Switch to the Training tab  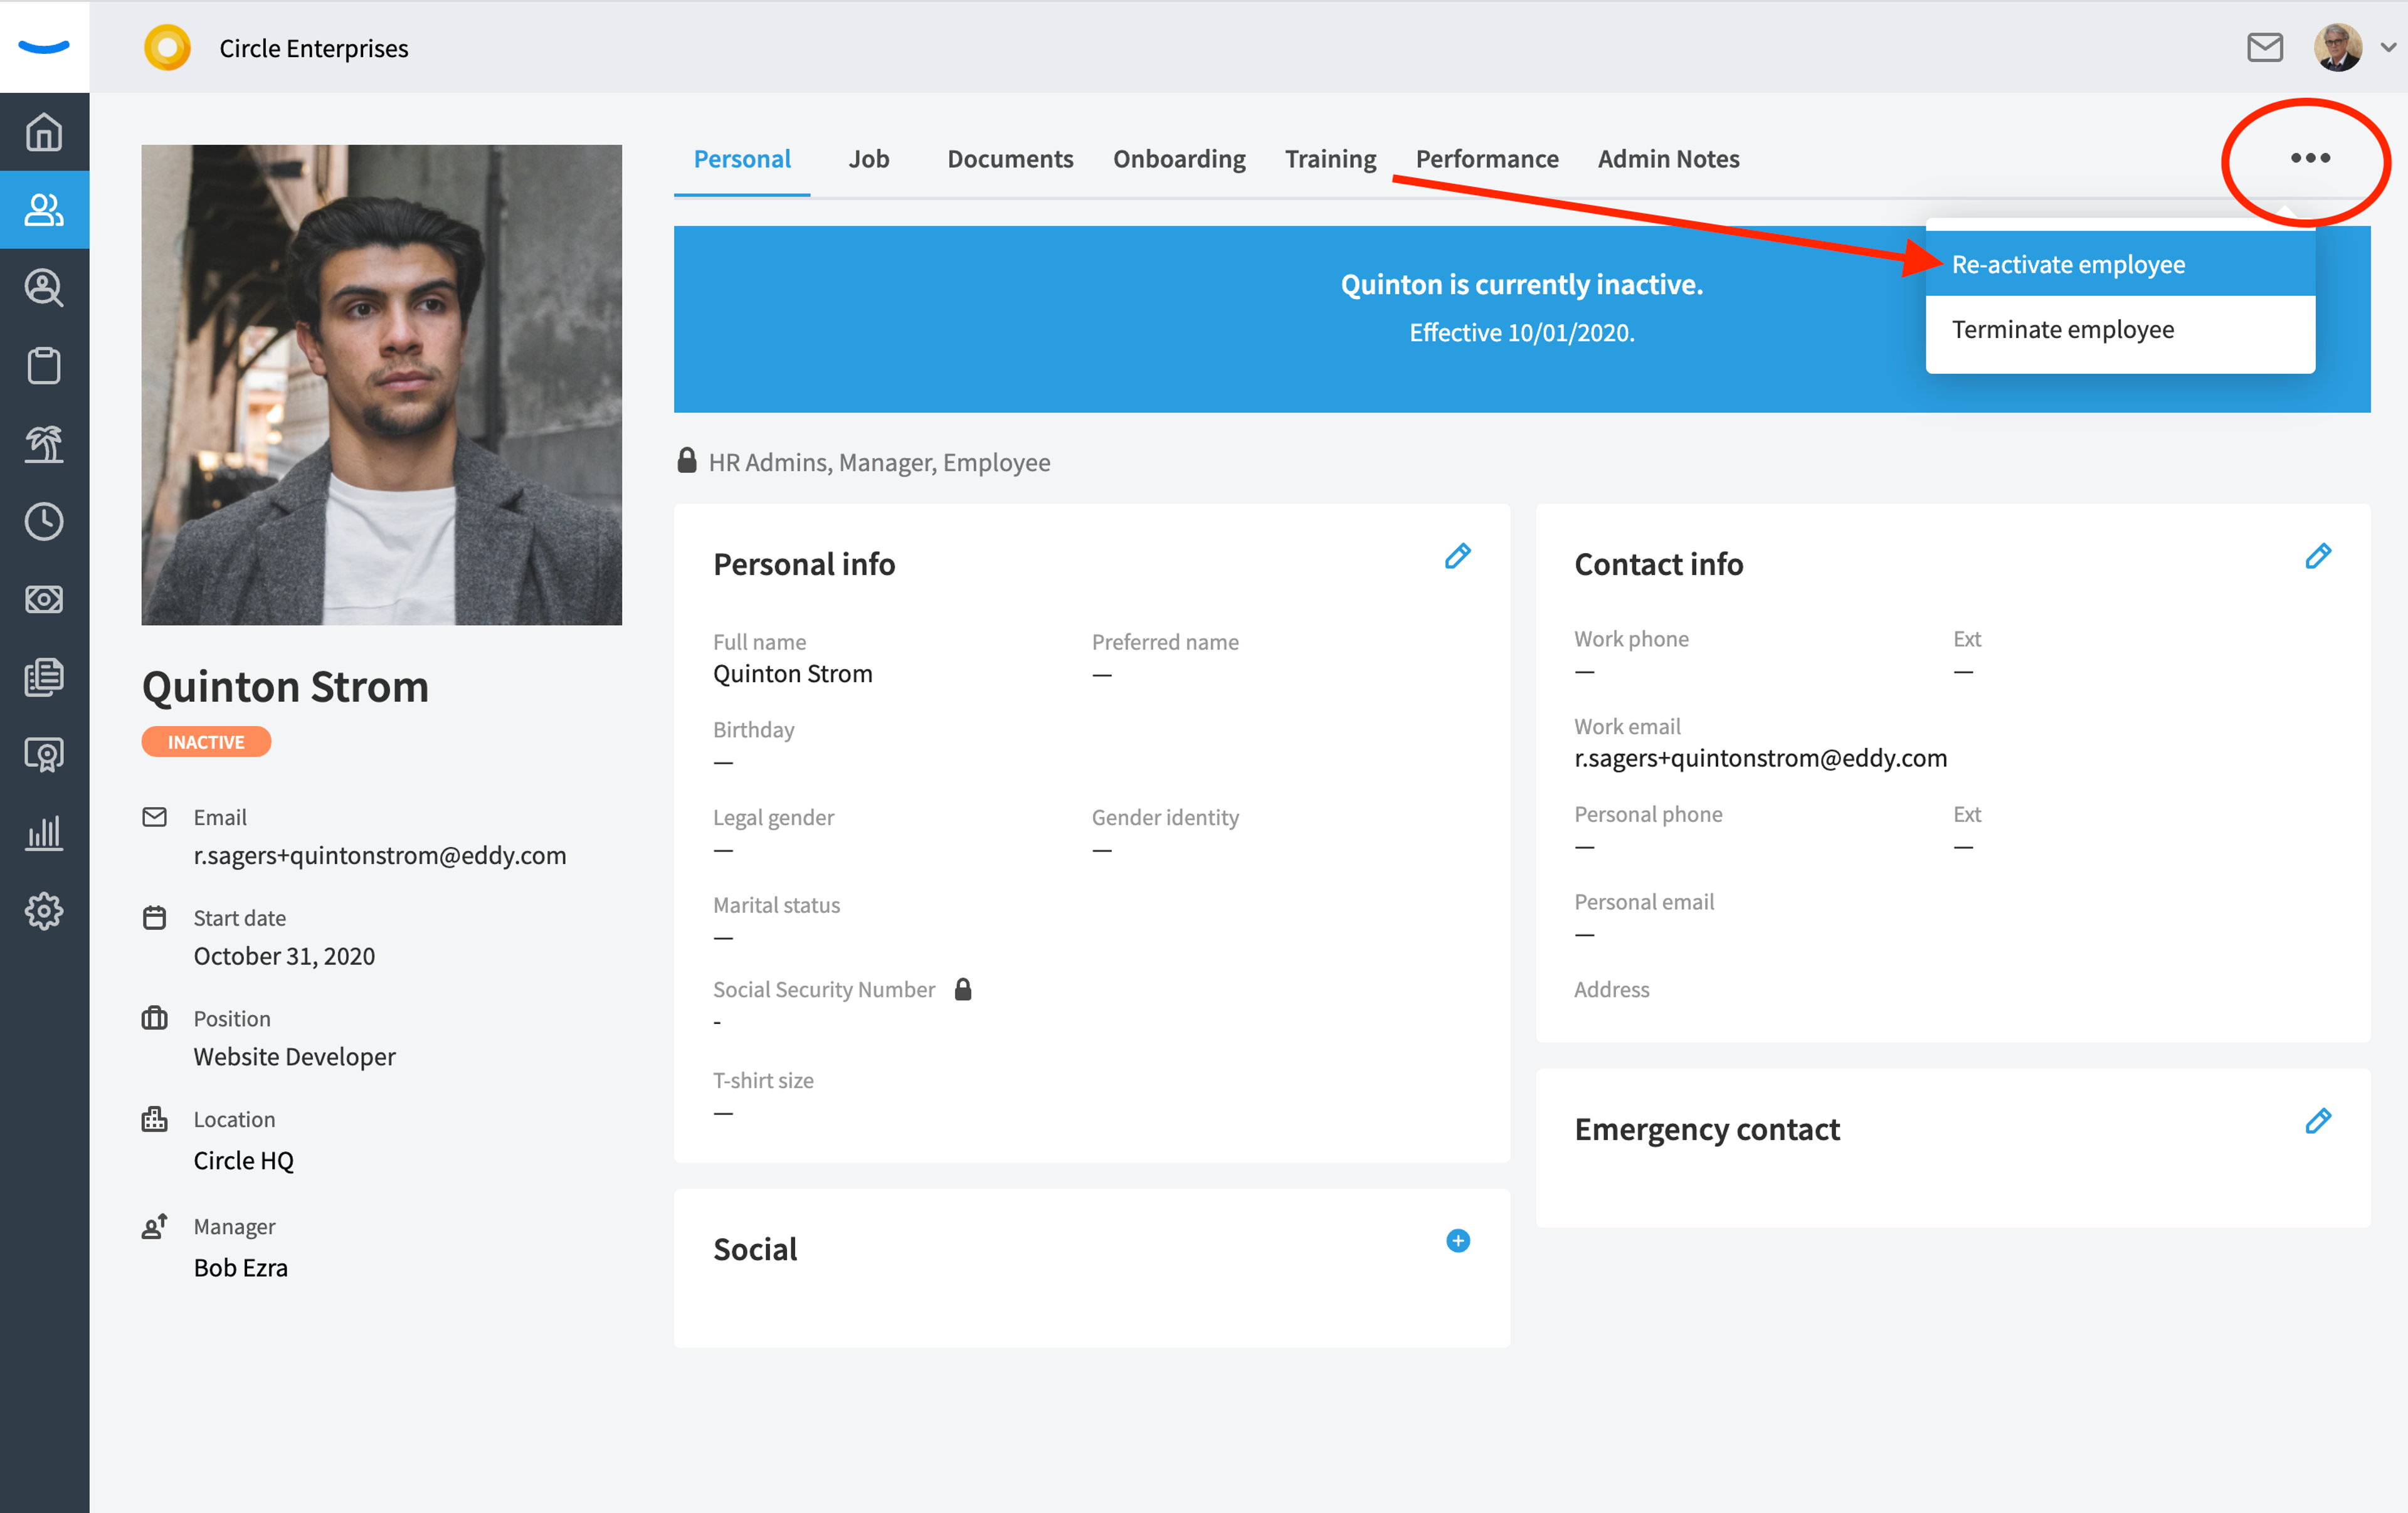pyautogui.click(x=1331, y=159)
